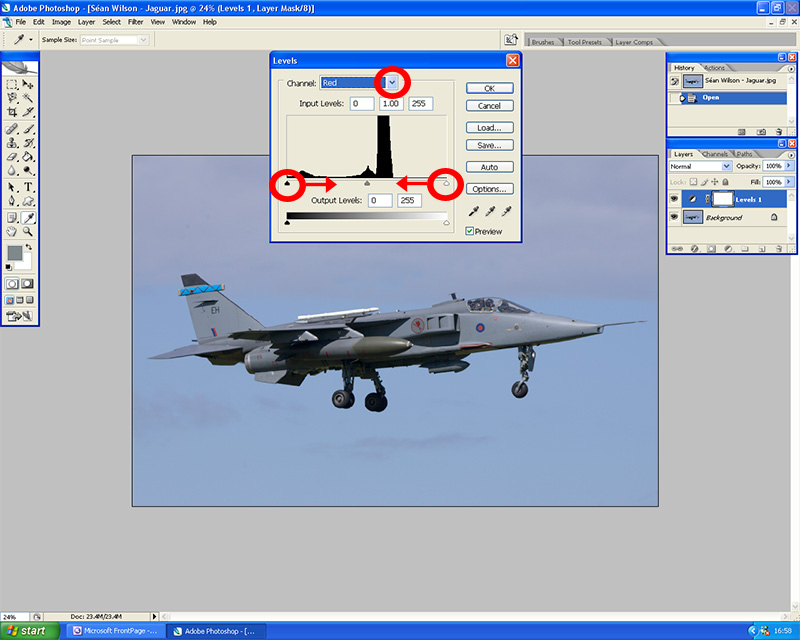
Task: Open the File menu
Action: click(20, 22)
